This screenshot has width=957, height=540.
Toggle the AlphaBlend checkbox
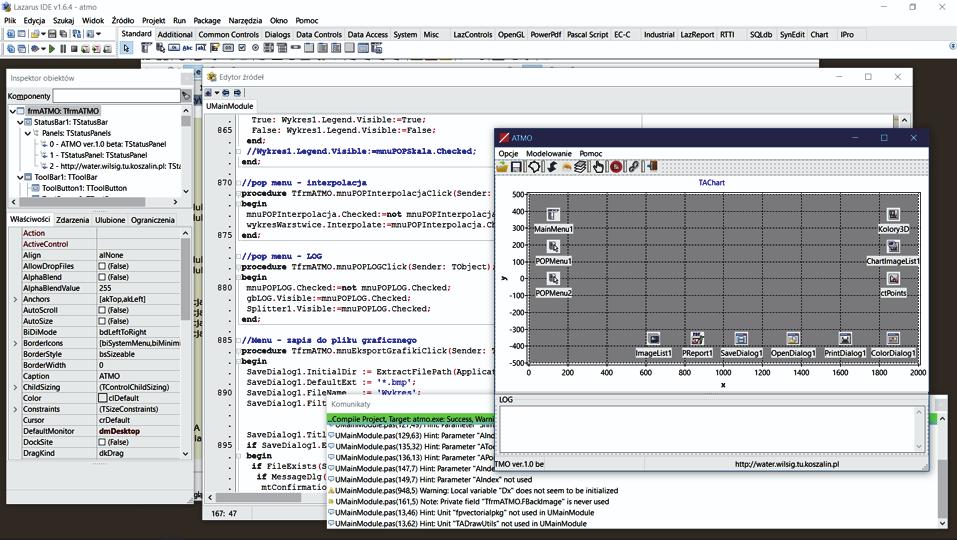(x=103, y=277)
